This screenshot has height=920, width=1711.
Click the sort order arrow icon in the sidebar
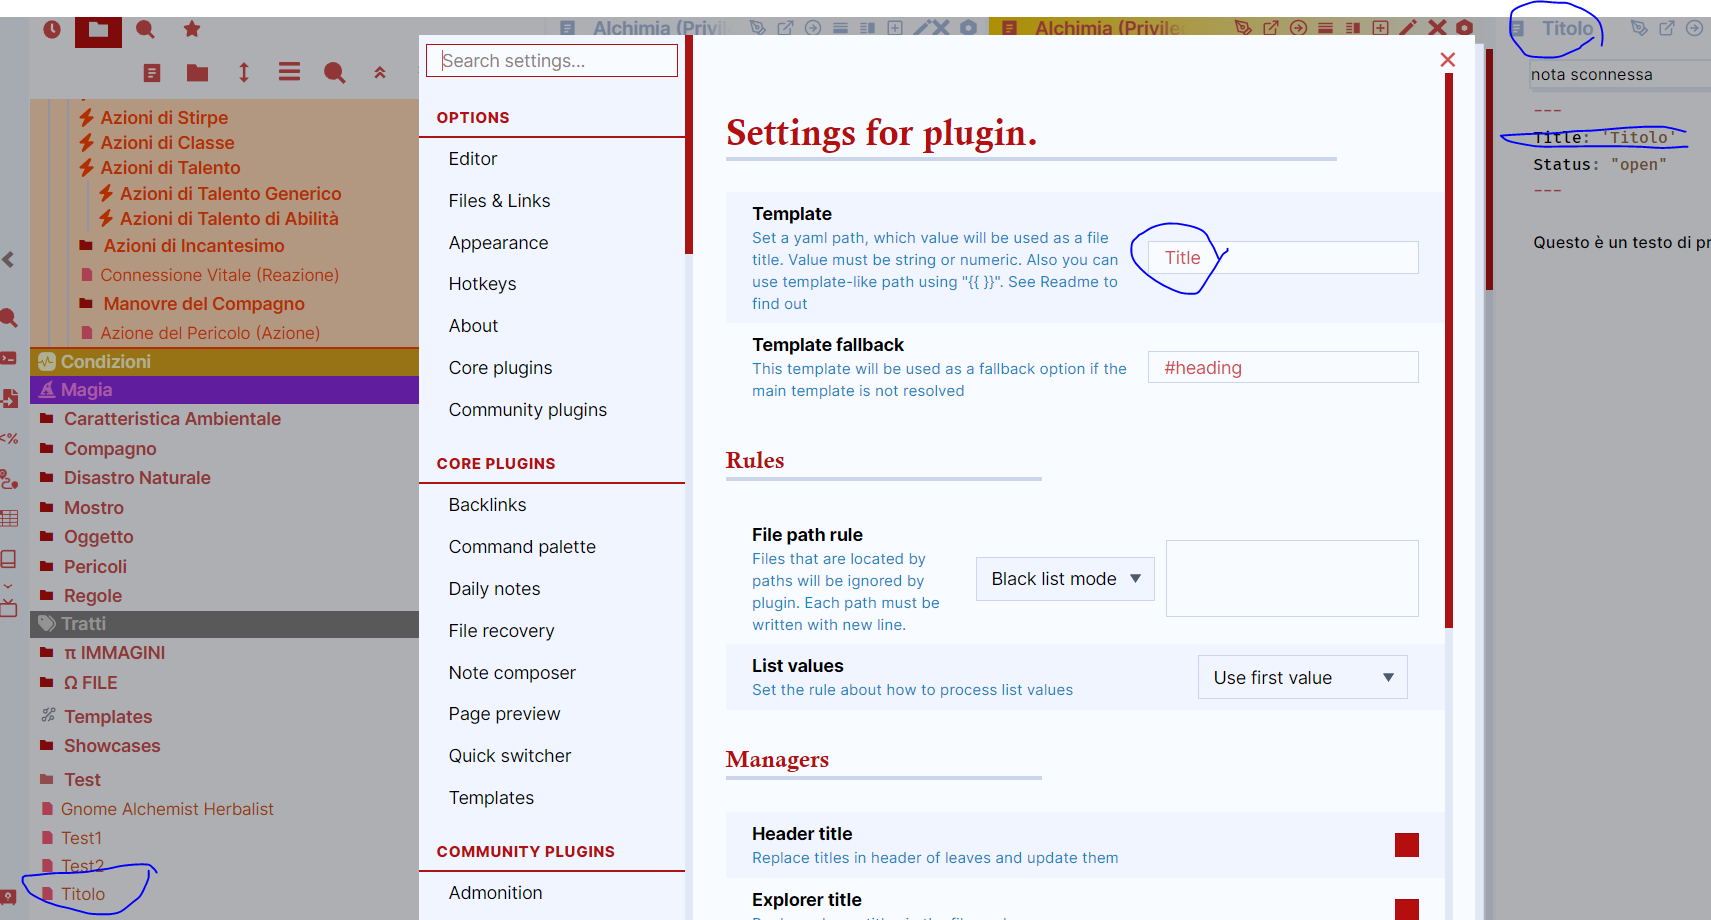click(243, 72)
